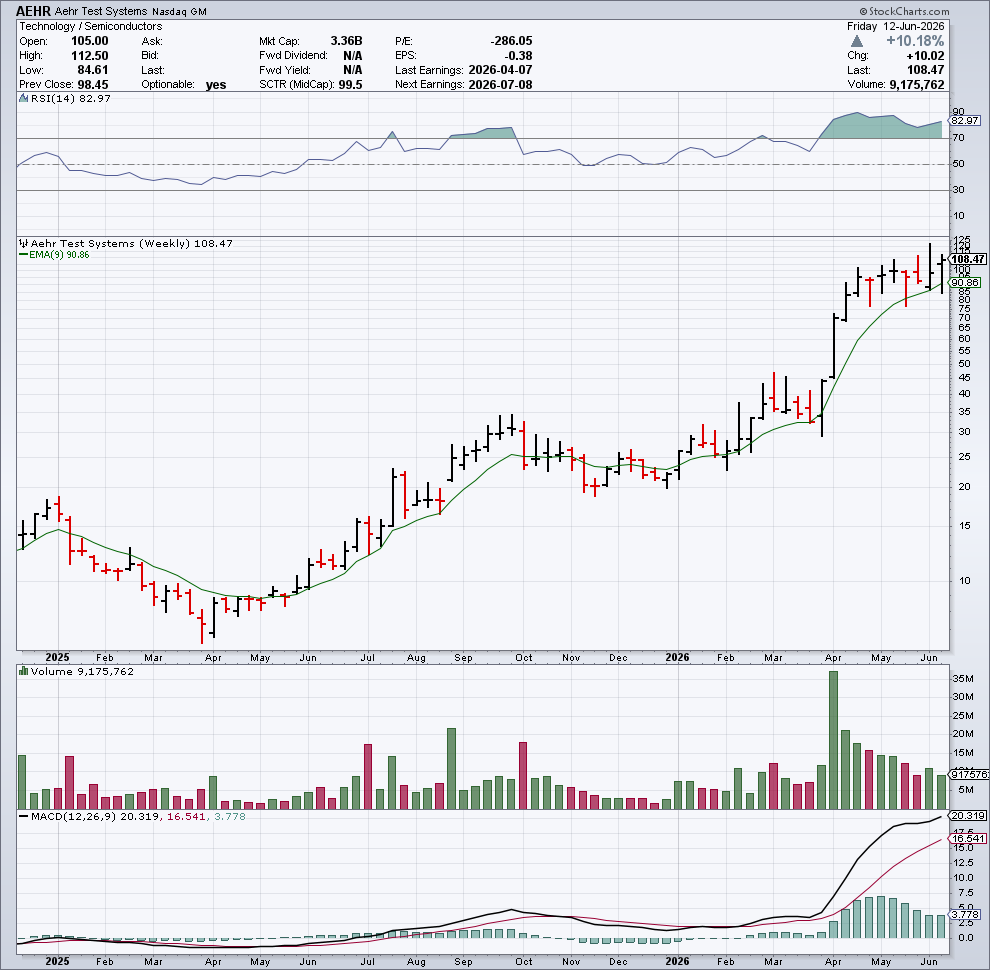Click the 16.541 signal line value tag

pos(968,839)
